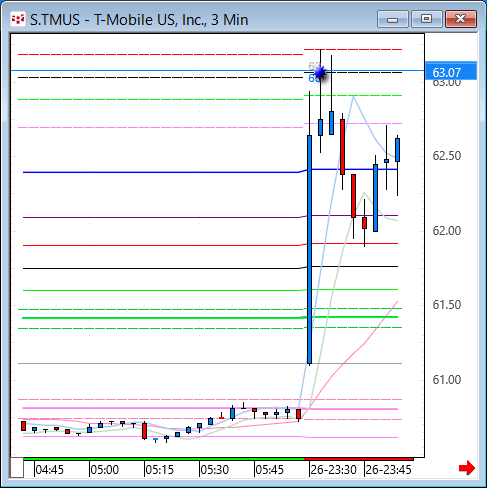
Task: Close the S.TMUS chart window
Action: click(461, 19)
